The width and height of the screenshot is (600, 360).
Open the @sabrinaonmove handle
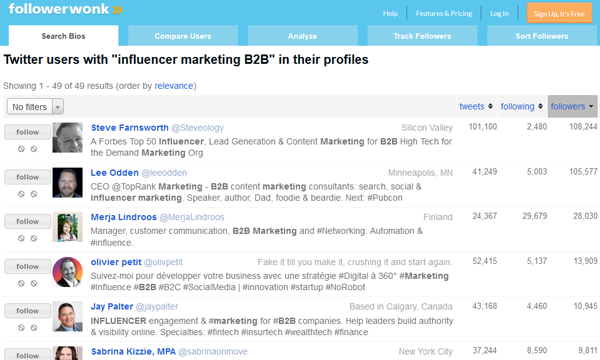[x=213, y=352]
